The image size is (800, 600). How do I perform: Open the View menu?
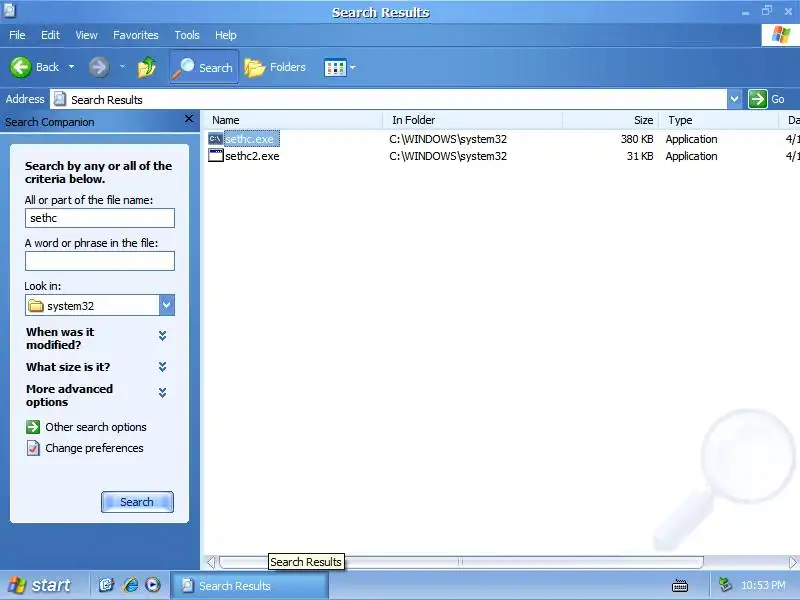[x=86, y=35]
